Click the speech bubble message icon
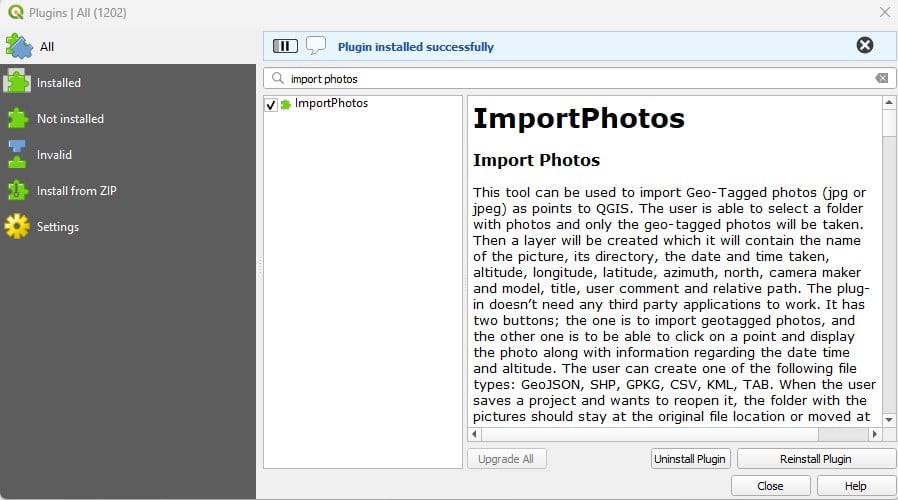Viewport: 898px width, 500px height. point(316,45)
